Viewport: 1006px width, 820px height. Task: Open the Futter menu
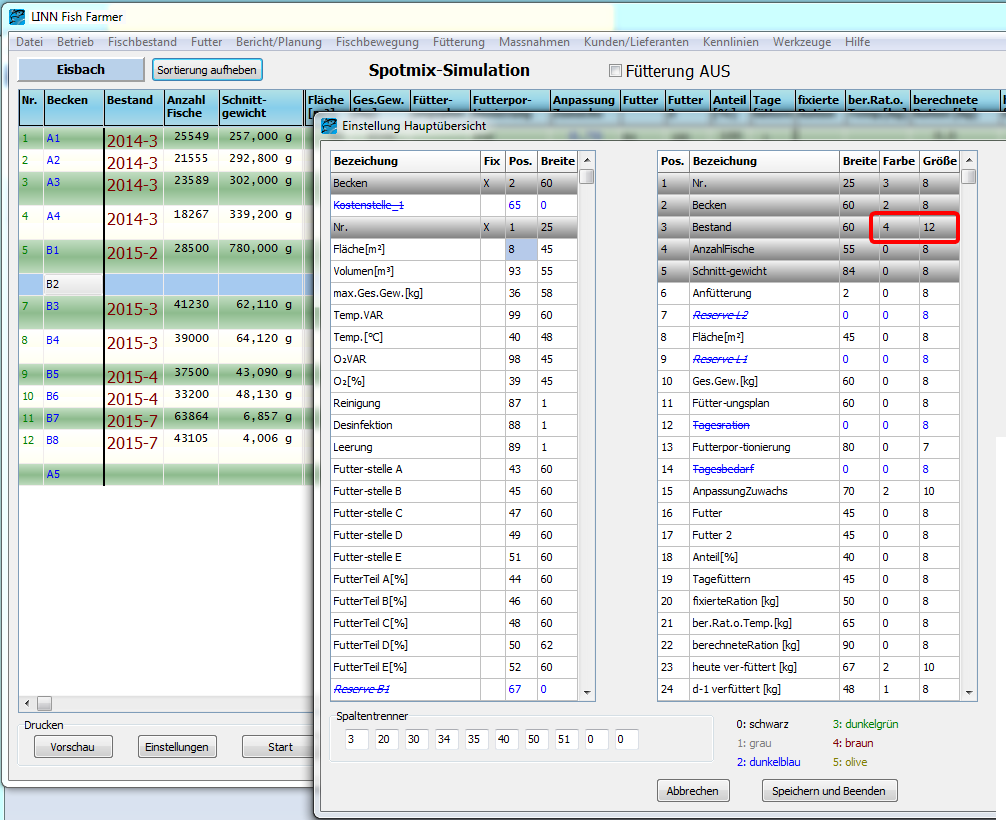coord(206,42)
